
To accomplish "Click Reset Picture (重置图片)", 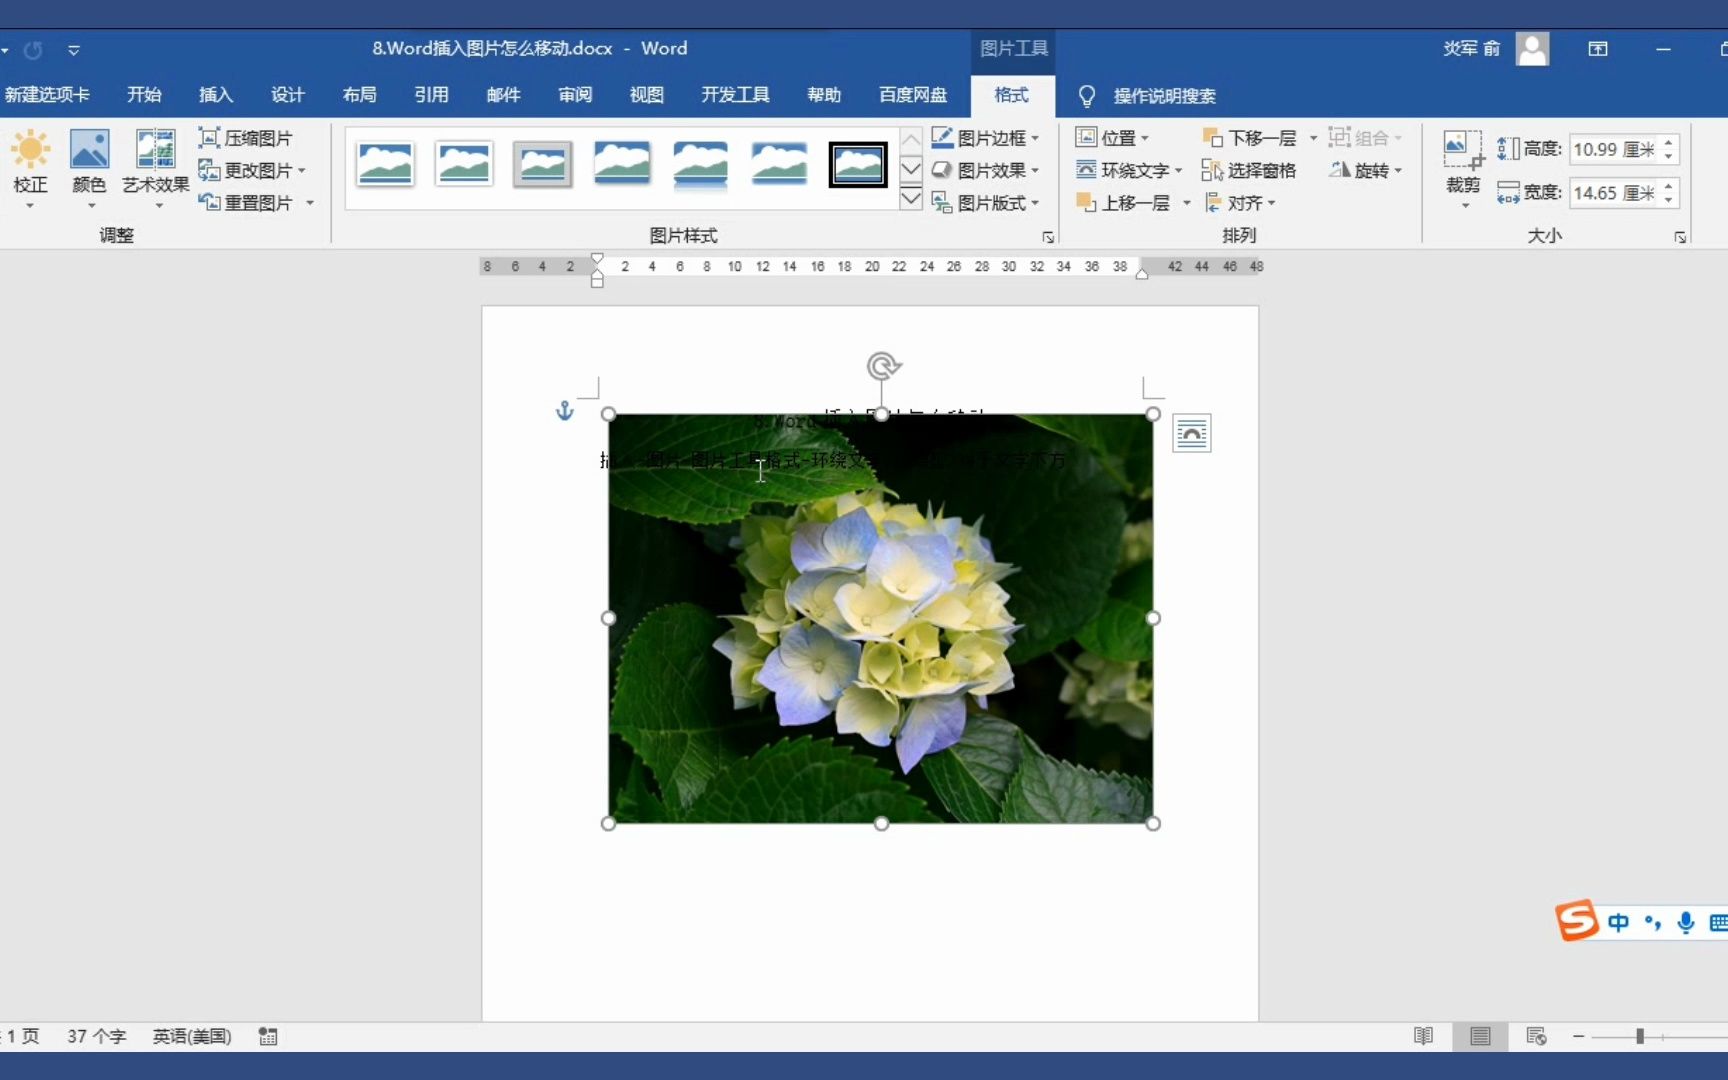I will tap(246, 202).
